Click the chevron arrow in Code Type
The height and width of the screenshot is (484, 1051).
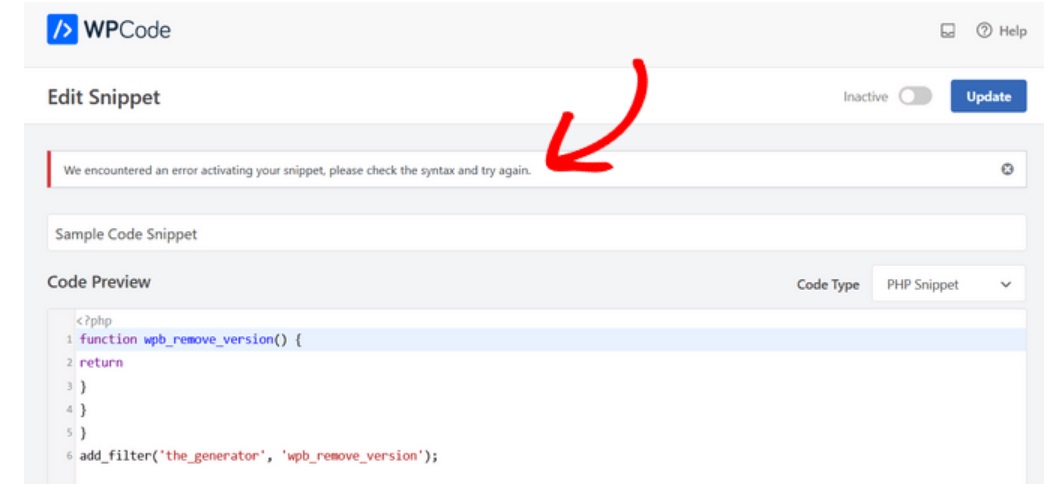[1005, 285]
